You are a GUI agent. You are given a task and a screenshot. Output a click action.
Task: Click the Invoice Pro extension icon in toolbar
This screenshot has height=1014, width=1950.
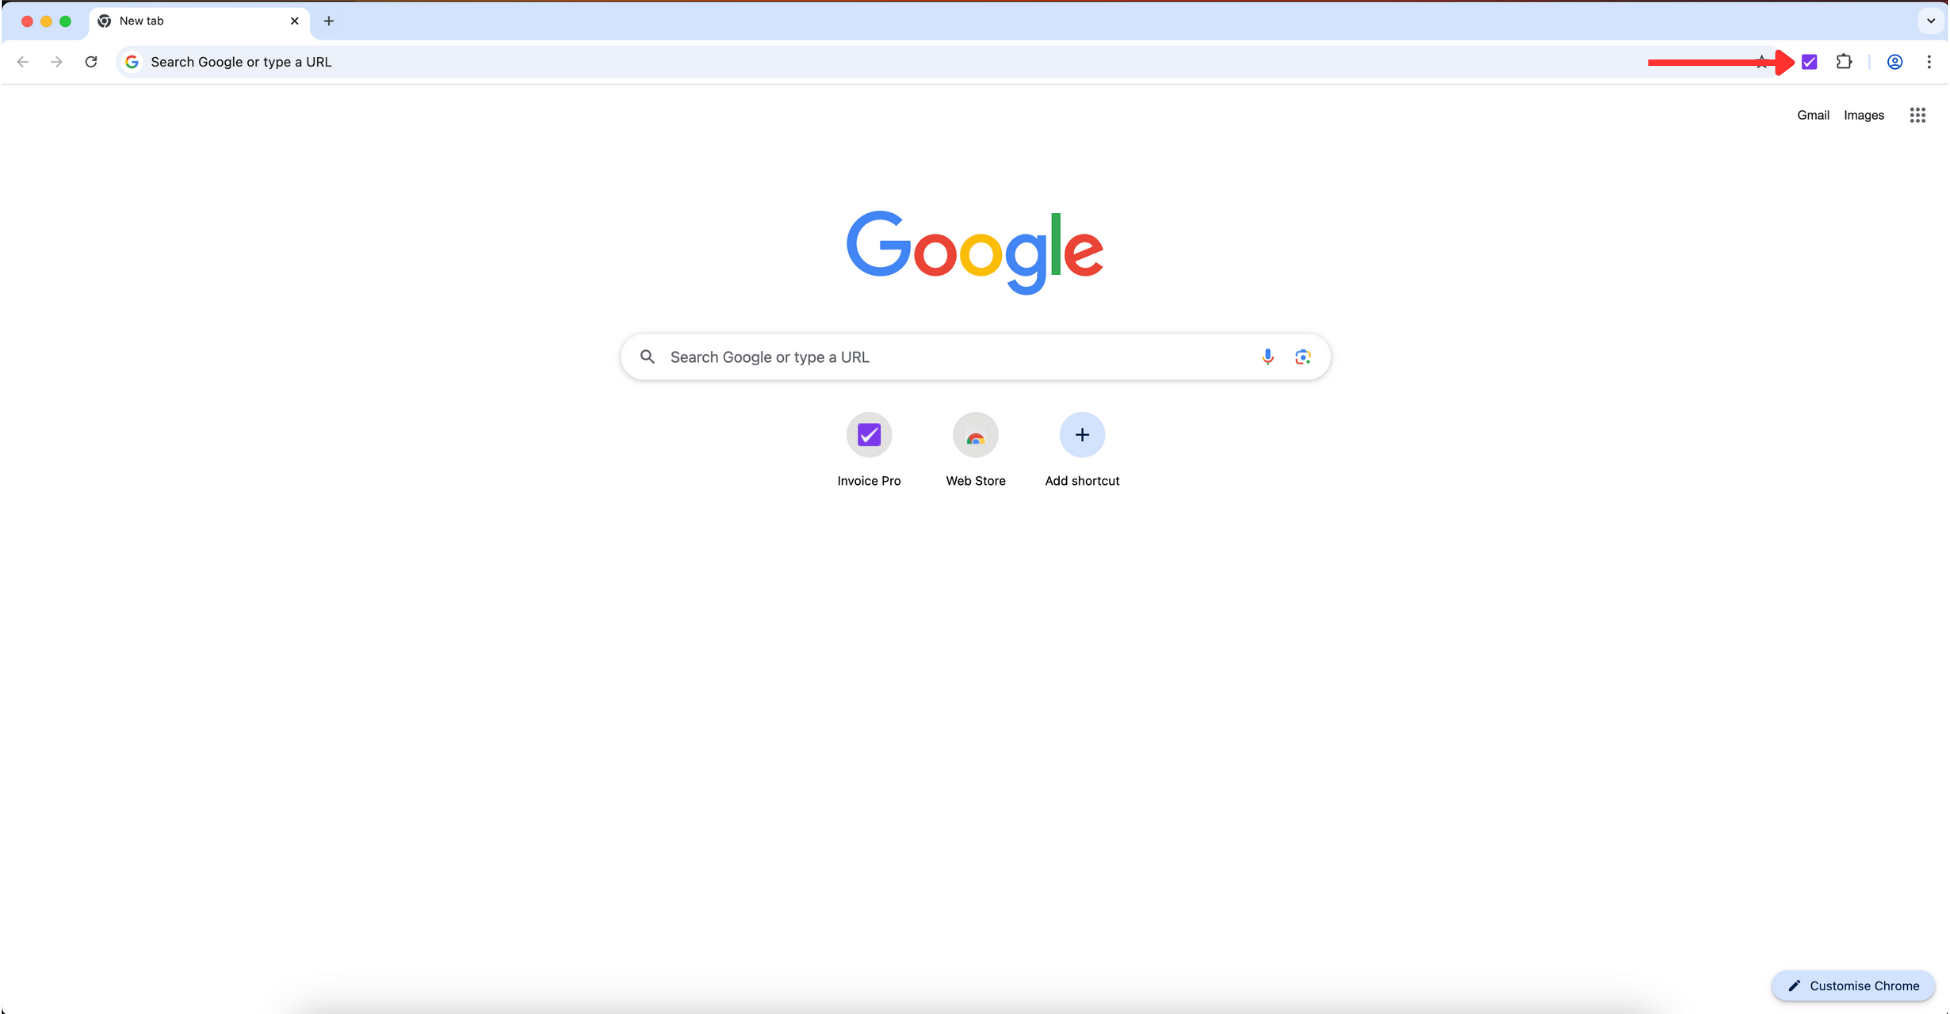1809,62
